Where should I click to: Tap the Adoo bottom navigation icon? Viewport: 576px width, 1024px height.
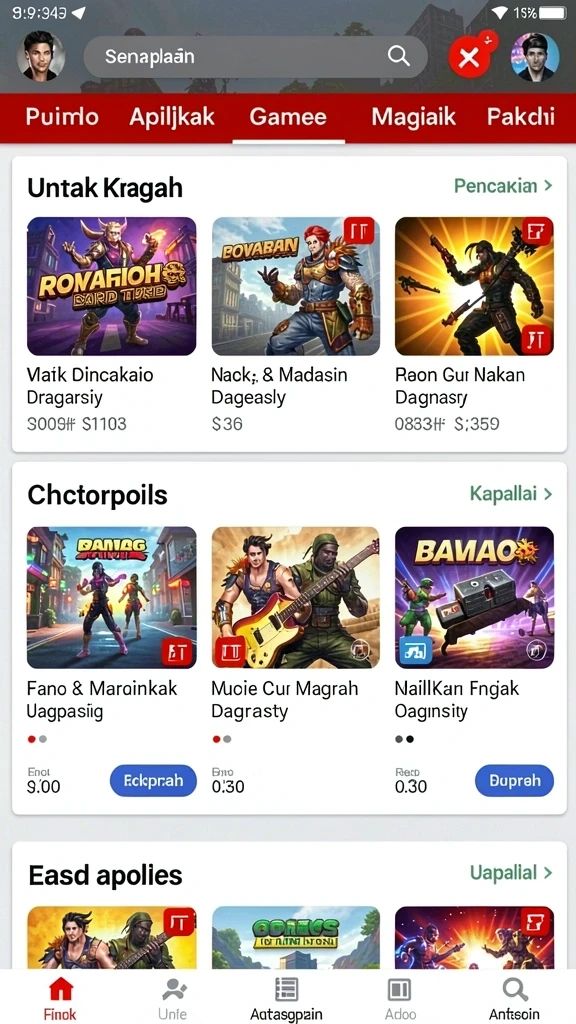coord(399,990)
